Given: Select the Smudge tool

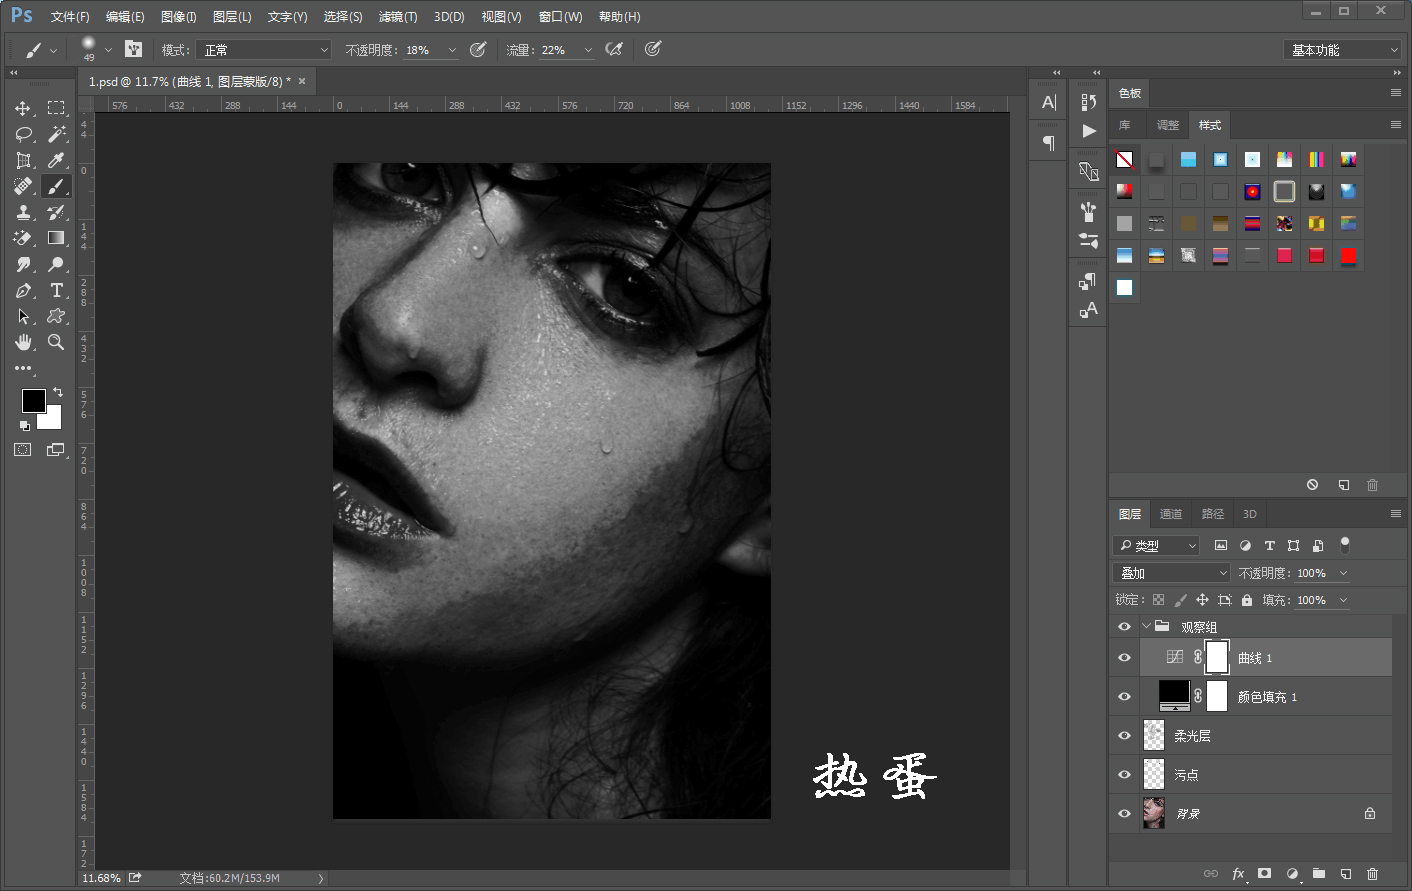Looking at the screenshot, I should coord(23,264).
